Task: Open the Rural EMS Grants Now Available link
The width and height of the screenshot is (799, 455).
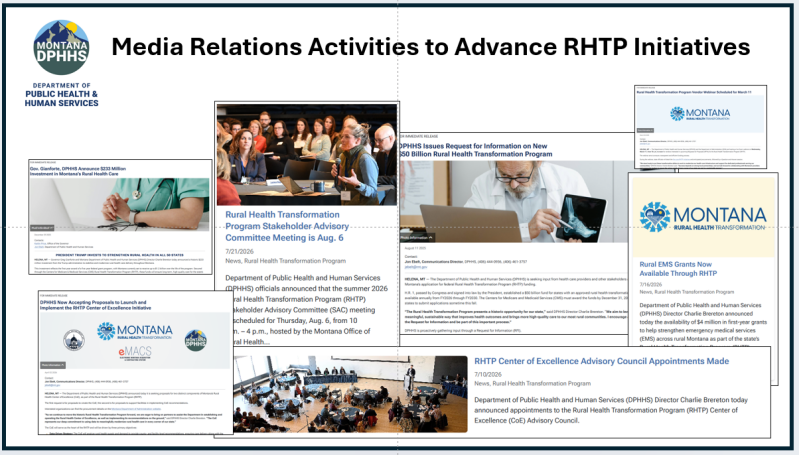Action: pyautogui.click(x=678, y=269)
